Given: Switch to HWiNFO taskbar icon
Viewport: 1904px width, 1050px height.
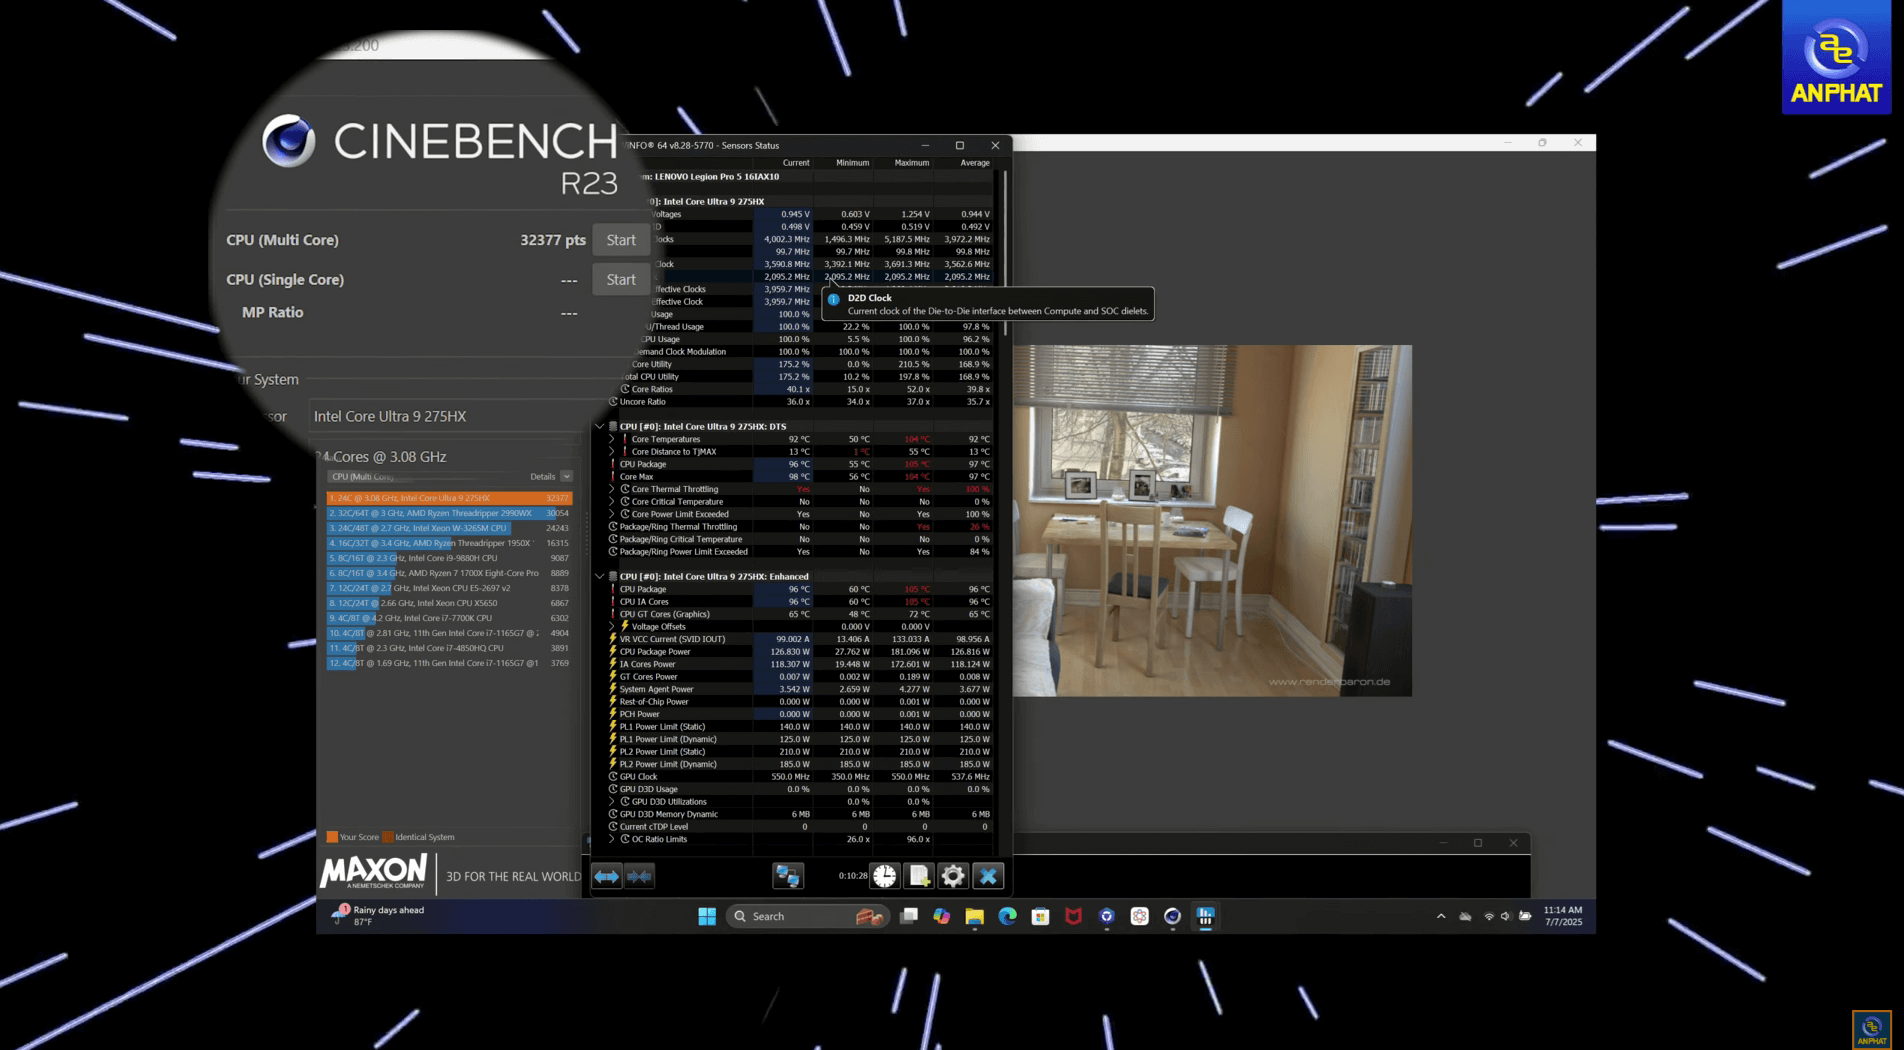Looking at the screenshot, I should pos(1205,916).
